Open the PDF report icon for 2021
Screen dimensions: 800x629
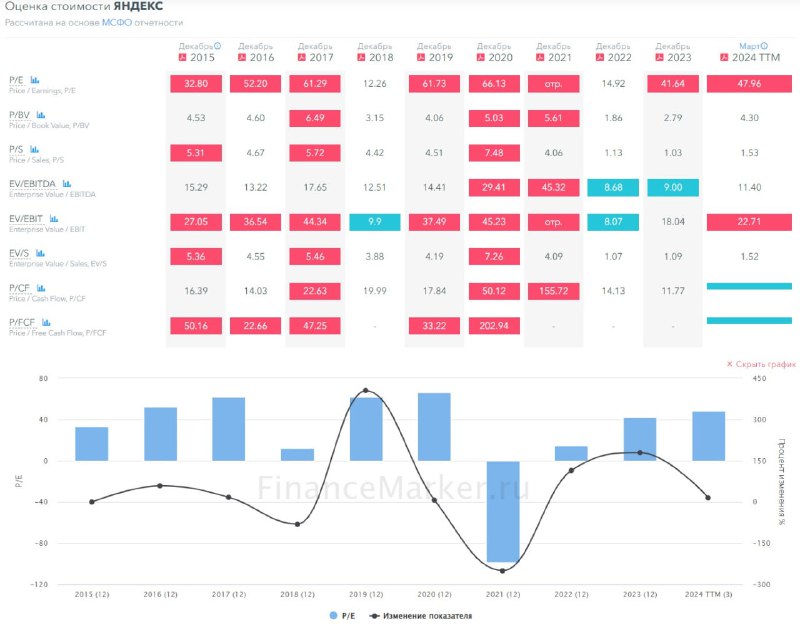click(540, 57)
